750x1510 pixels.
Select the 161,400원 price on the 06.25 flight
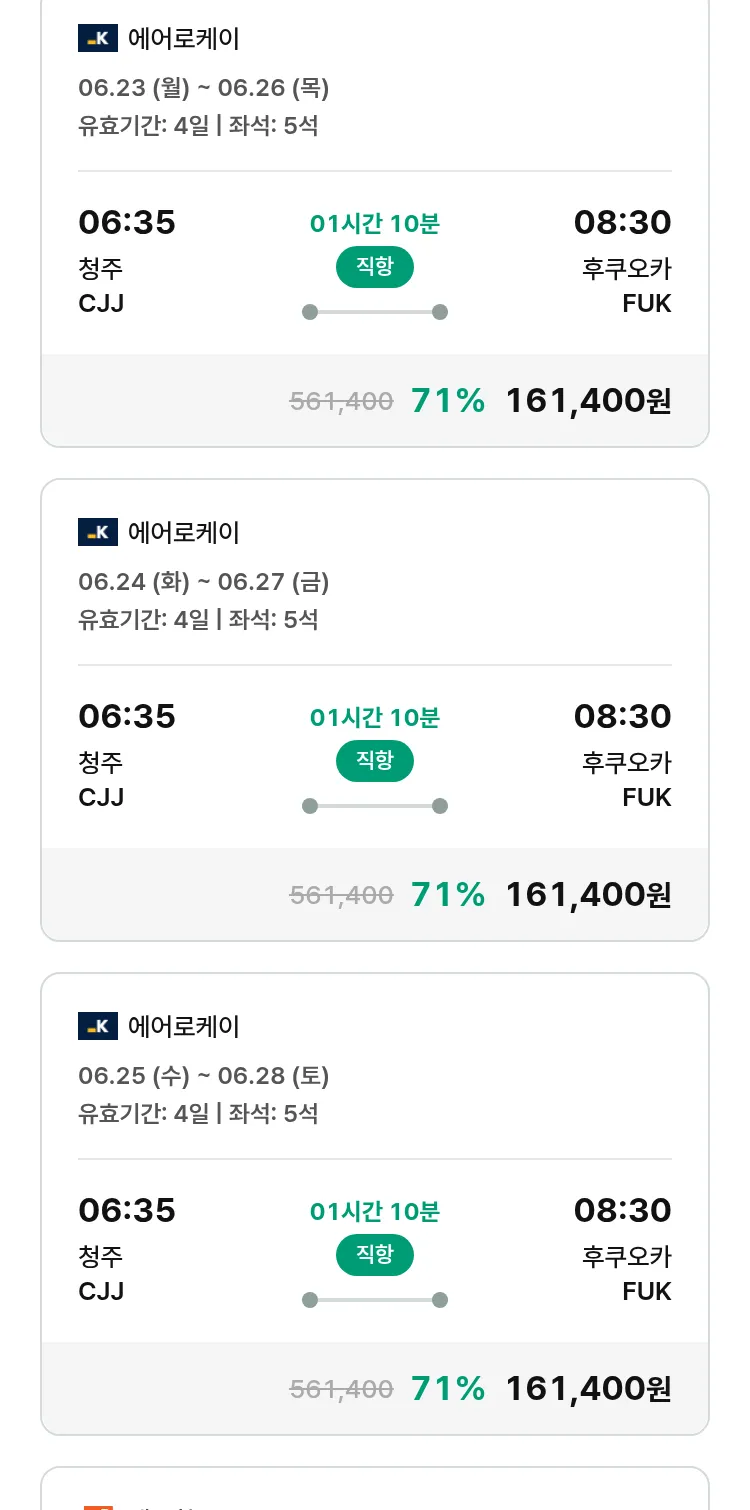(x=588, y=1389)
